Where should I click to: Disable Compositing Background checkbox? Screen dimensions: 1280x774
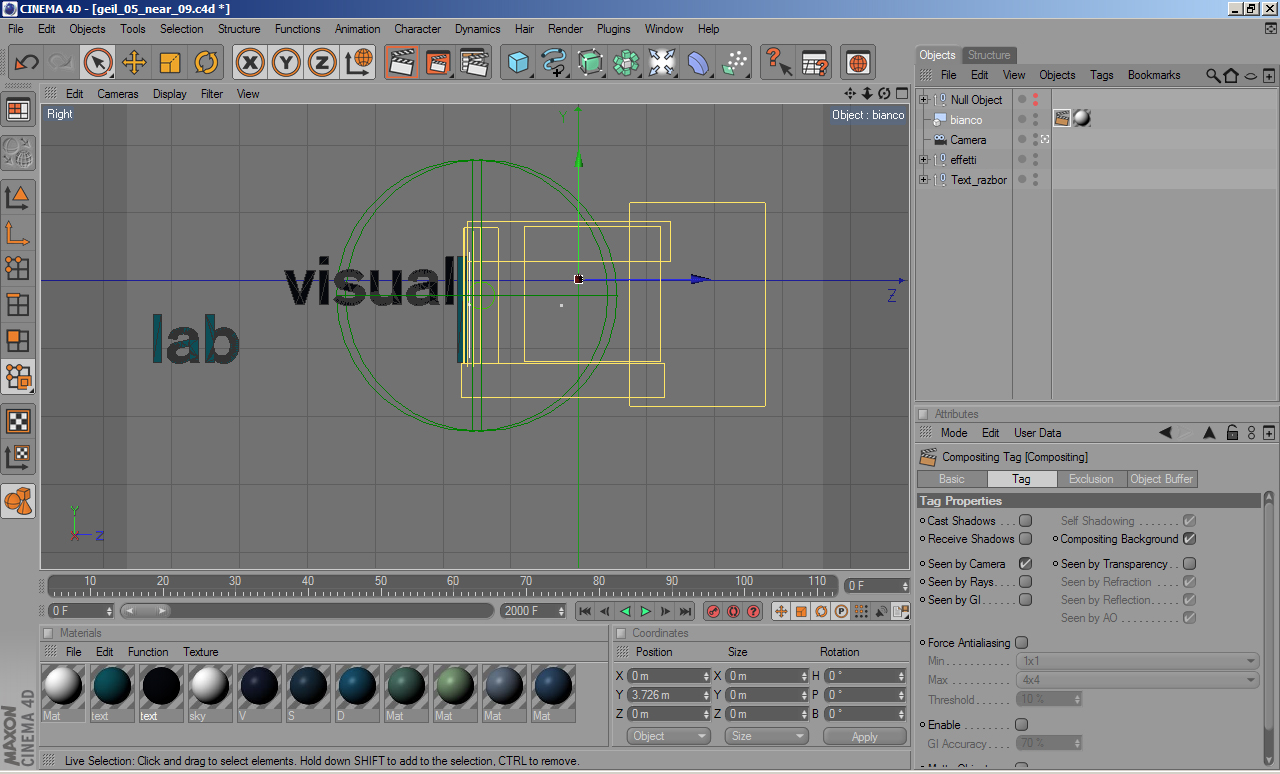(x=1189, y=539)
